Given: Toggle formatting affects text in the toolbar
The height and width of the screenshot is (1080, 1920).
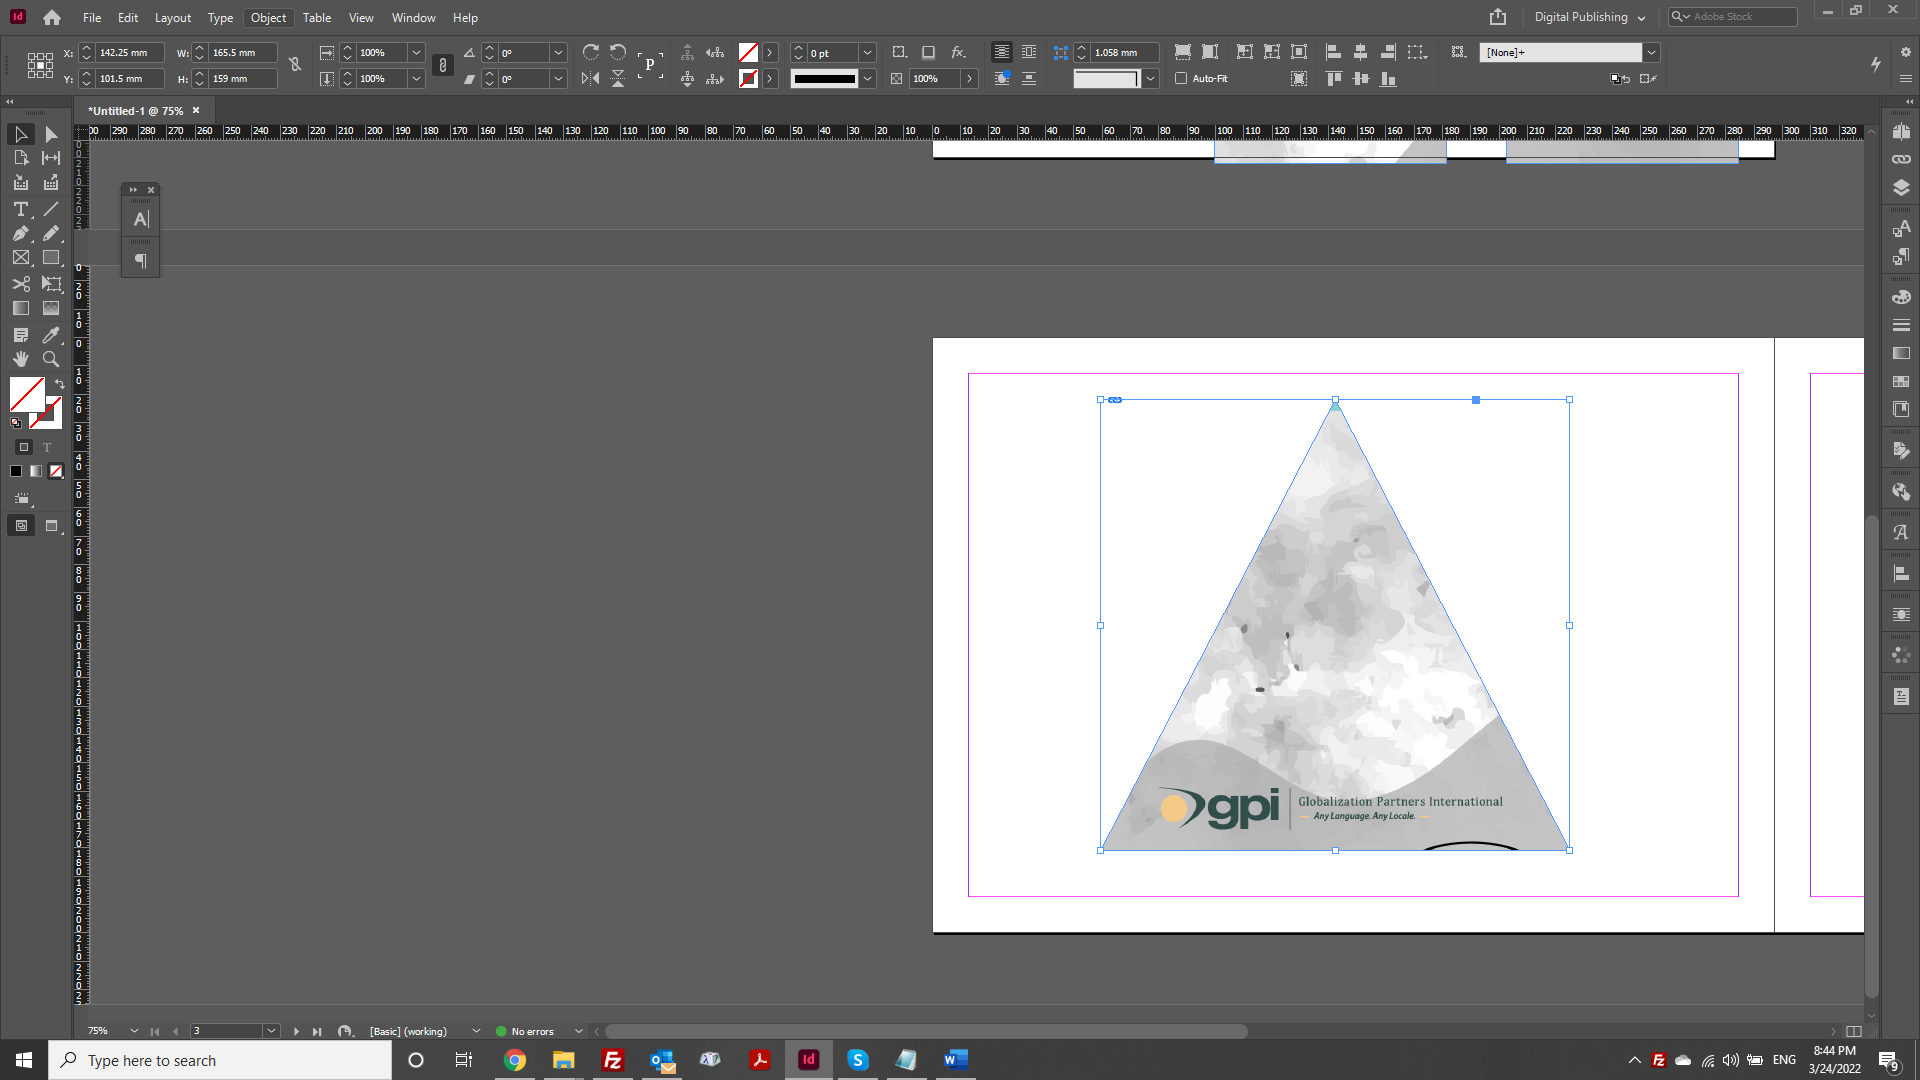Looking at the screenshot, I should (46, 448).
